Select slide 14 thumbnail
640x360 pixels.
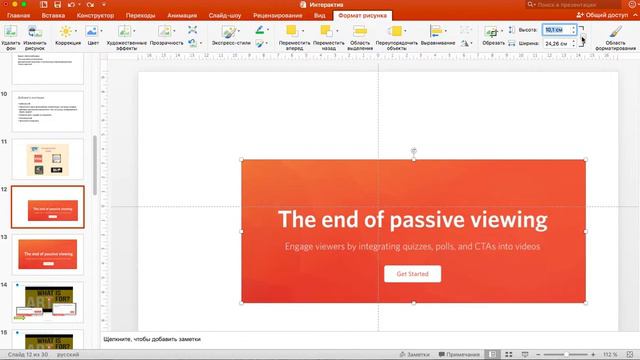click(48, 302)
